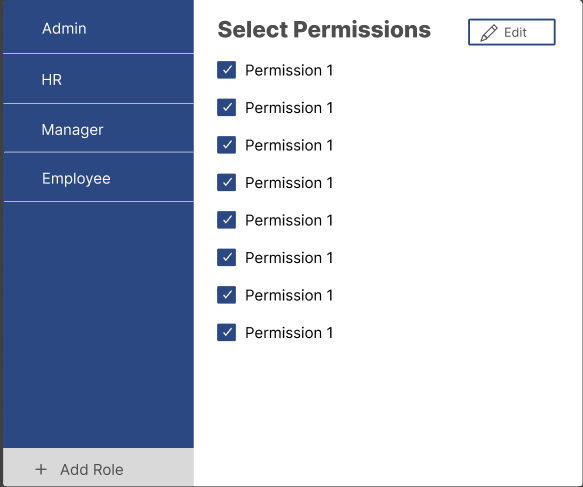Click the Edit button text
The image size is (583, 487).
click(515, 33)
